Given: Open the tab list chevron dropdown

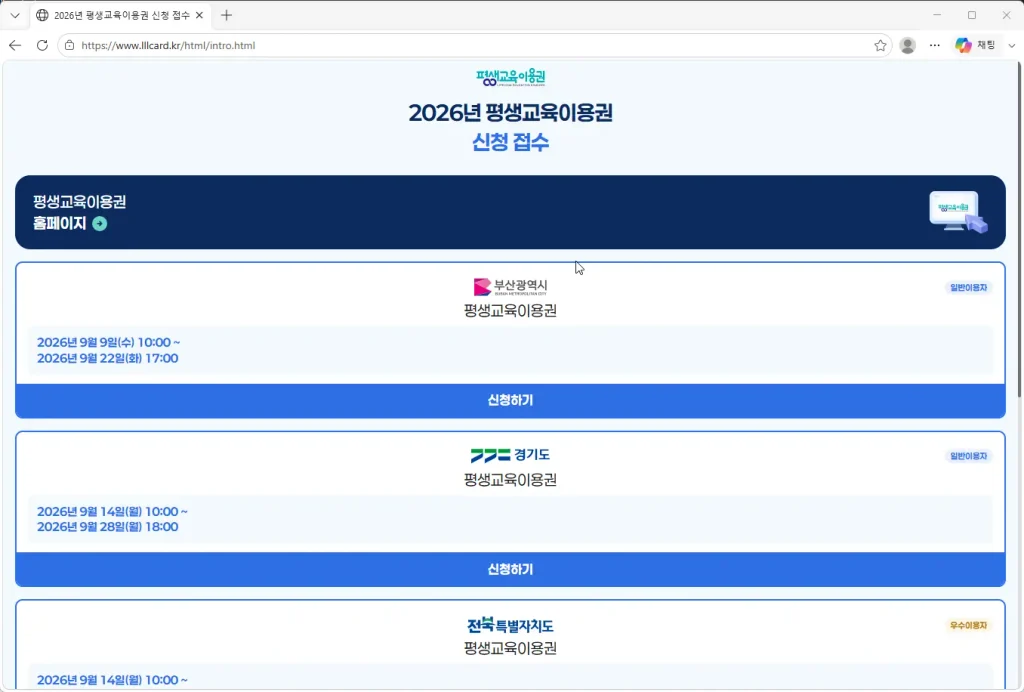Looking at the screenshot, I should [15, 15].
